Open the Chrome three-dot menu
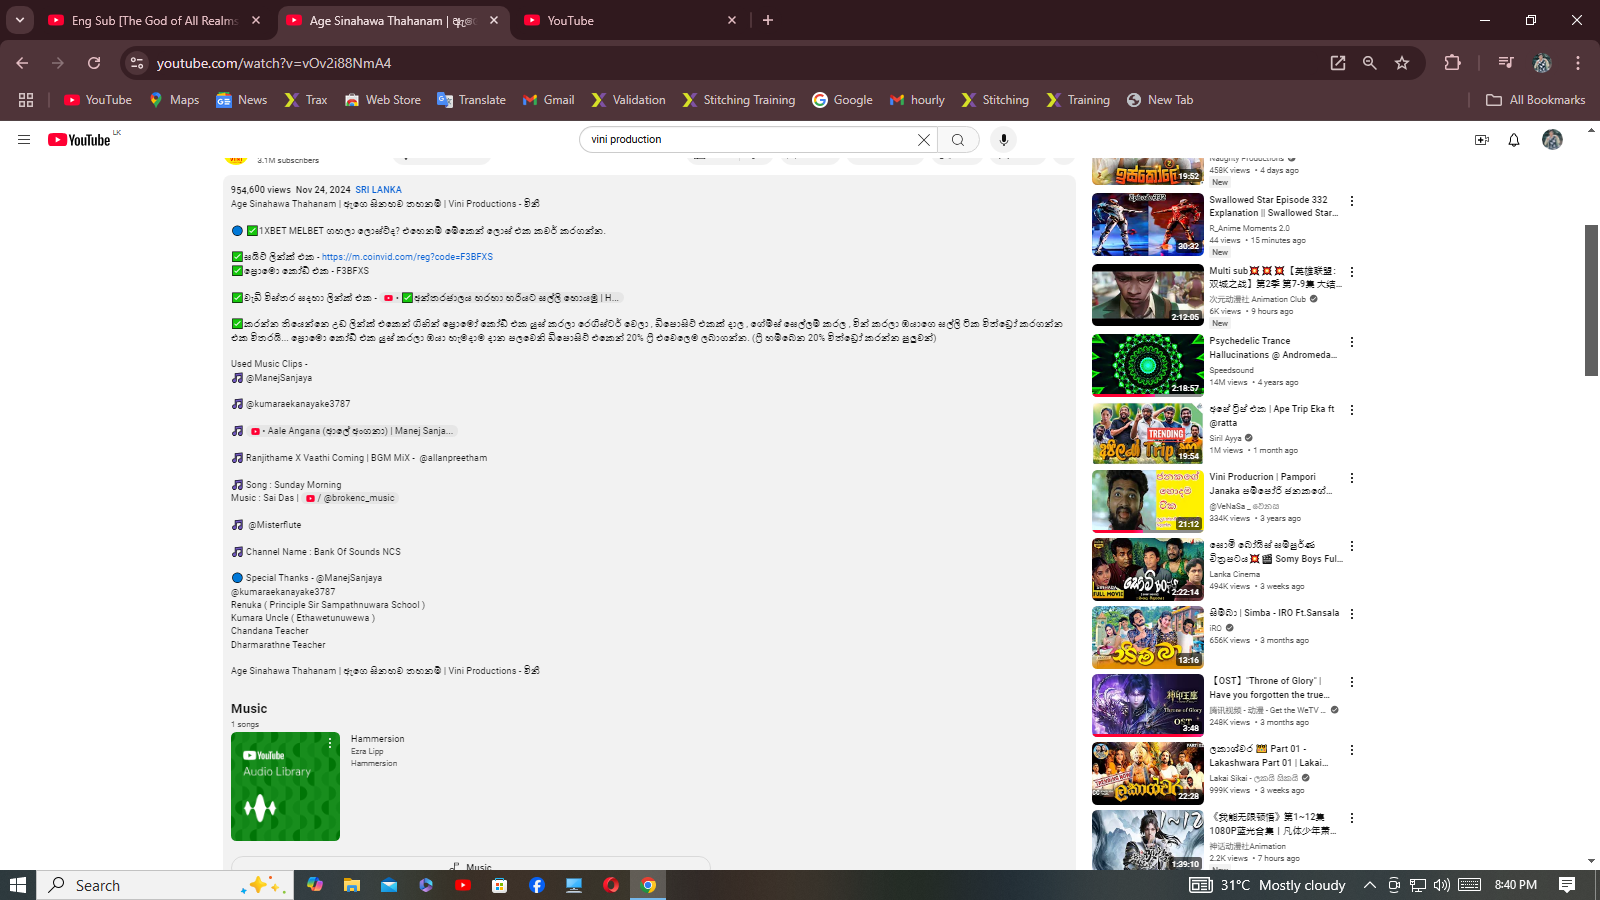Image resolution: width=1600 pixels, height=900 pixels. click(x=1578, y=63)
